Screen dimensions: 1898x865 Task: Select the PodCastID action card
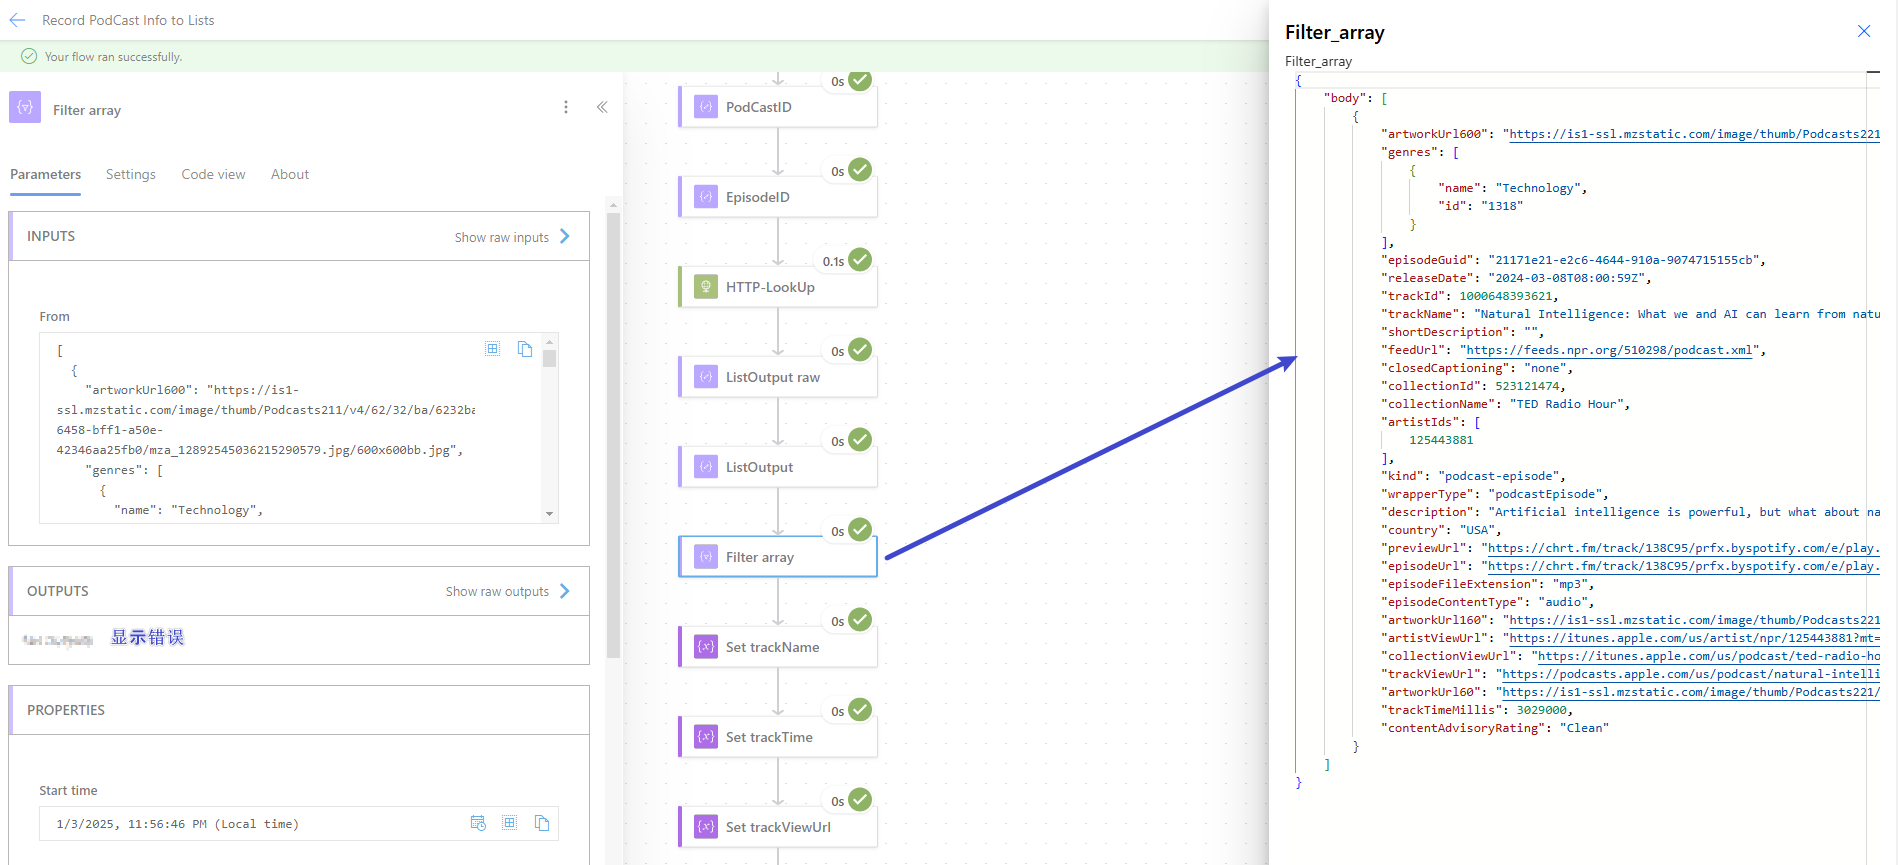778,107
